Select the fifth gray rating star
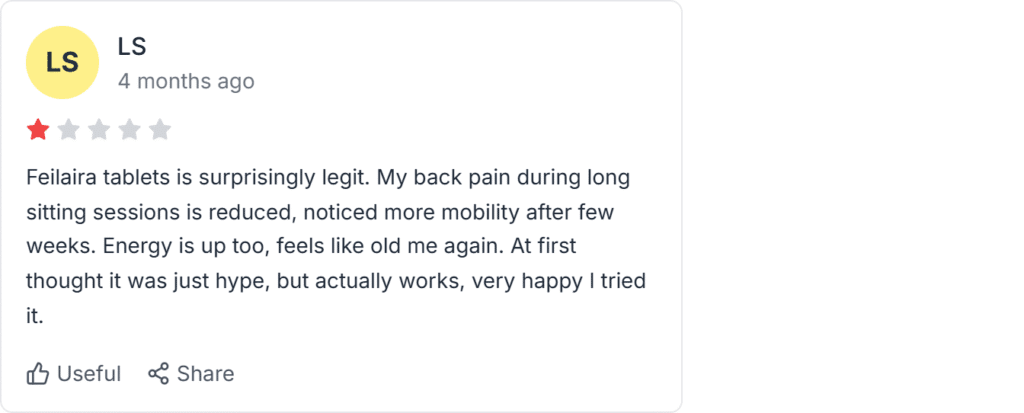Screen dimensions: 1024x413 pyautogui.click(x=159, y=130)
